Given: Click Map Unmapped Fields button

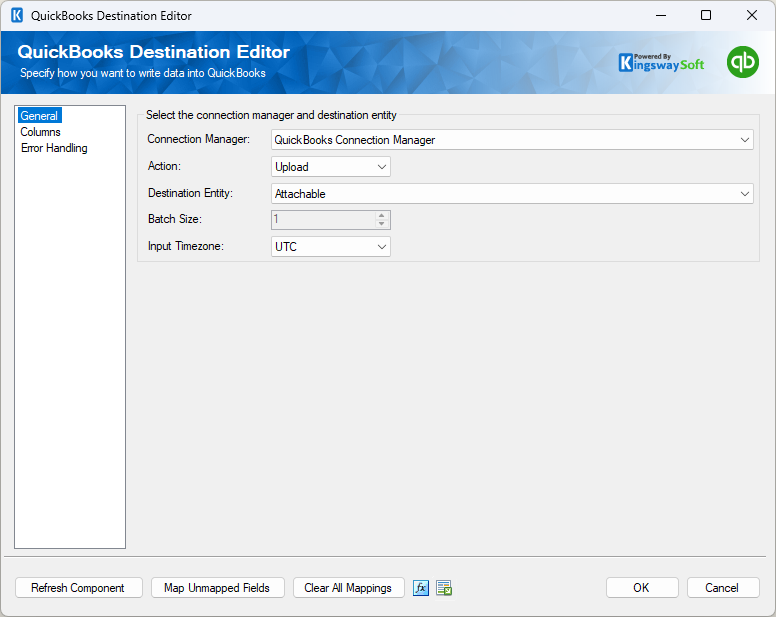Looking at the screenshot, I should click(x=217, y=588).
